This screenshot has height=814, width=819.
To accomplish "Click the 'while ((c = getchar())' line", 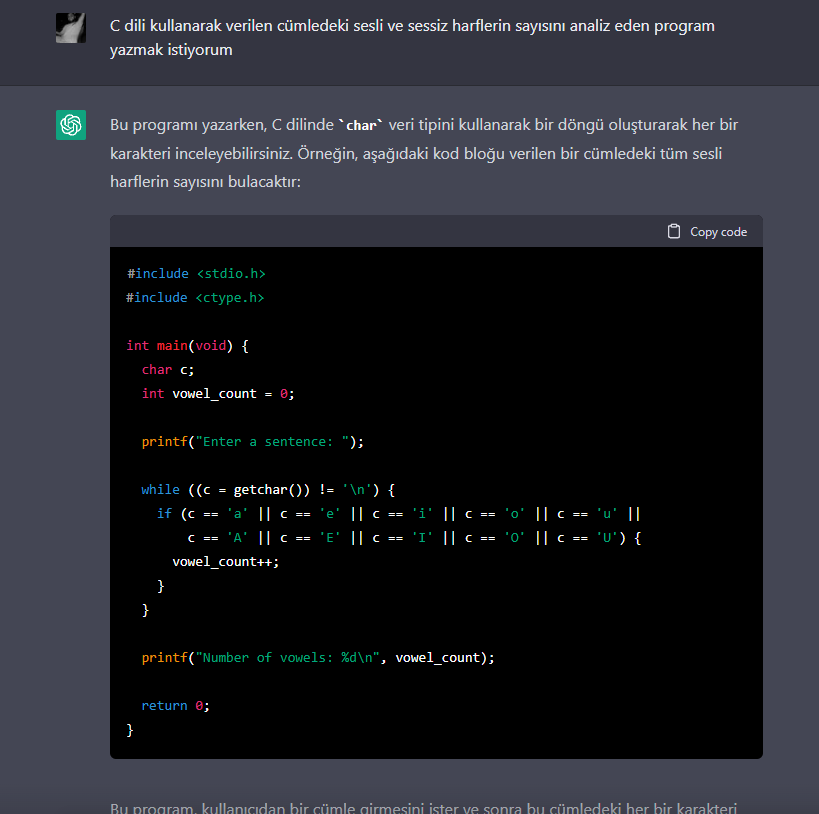I will pos(268,490).
